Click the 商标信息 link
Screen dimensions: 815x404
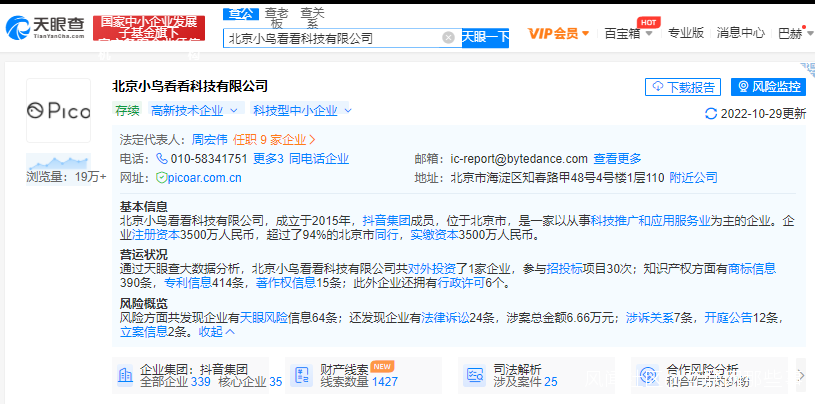click(x=752, y=269)
